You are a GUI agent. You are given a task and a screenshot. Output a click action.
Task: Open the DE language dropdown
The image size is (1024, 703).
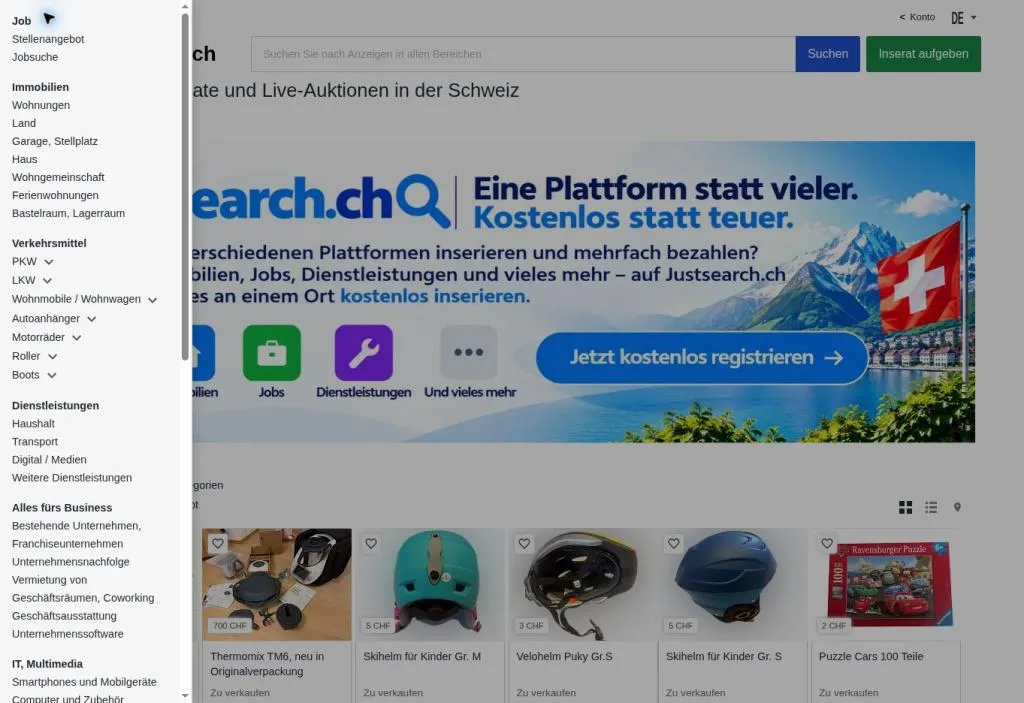coord(964,18)
